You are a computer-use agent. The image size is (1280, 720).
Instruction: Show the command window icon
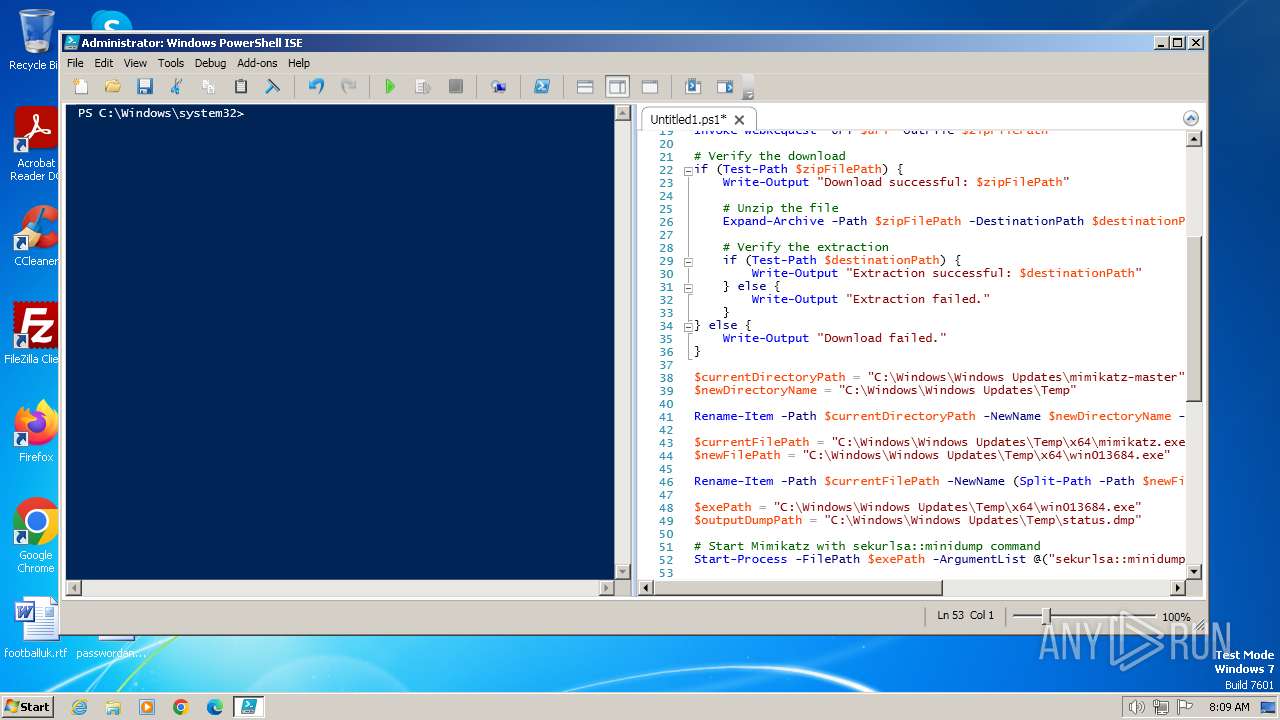tap(692, 87)
